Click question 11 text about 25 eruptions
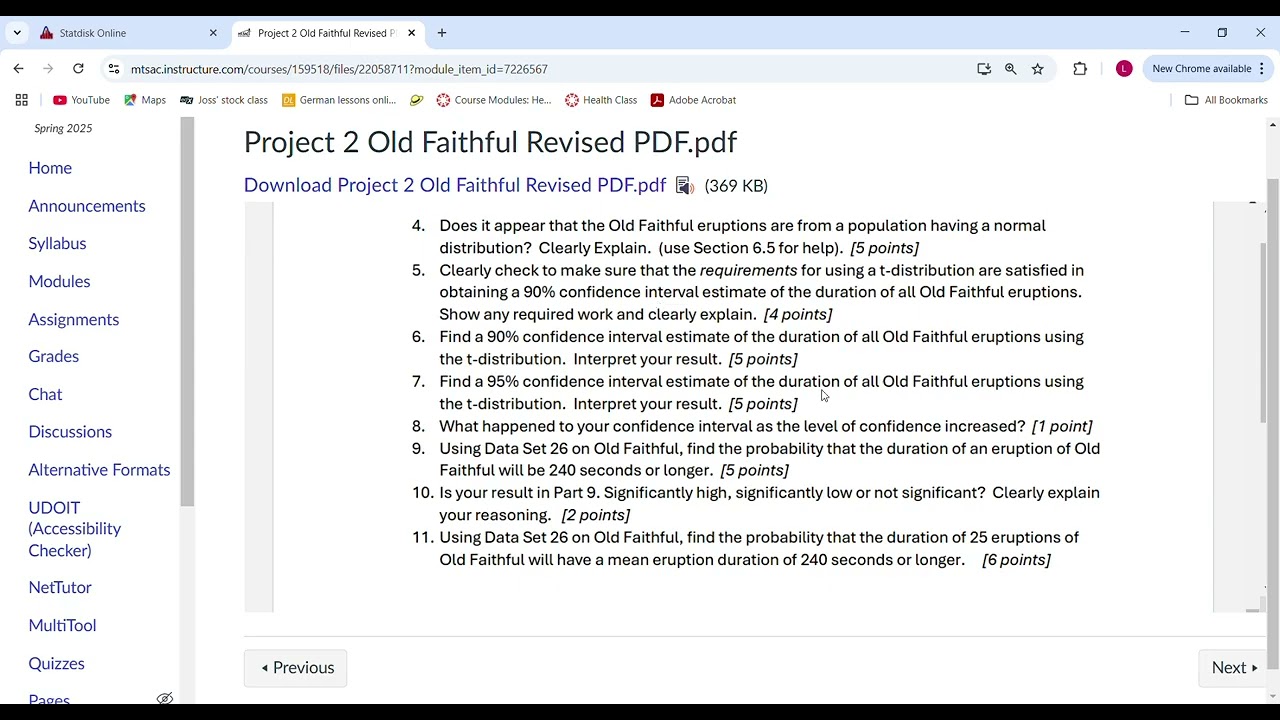The image size is (1280, 720). tap(759, 549)
